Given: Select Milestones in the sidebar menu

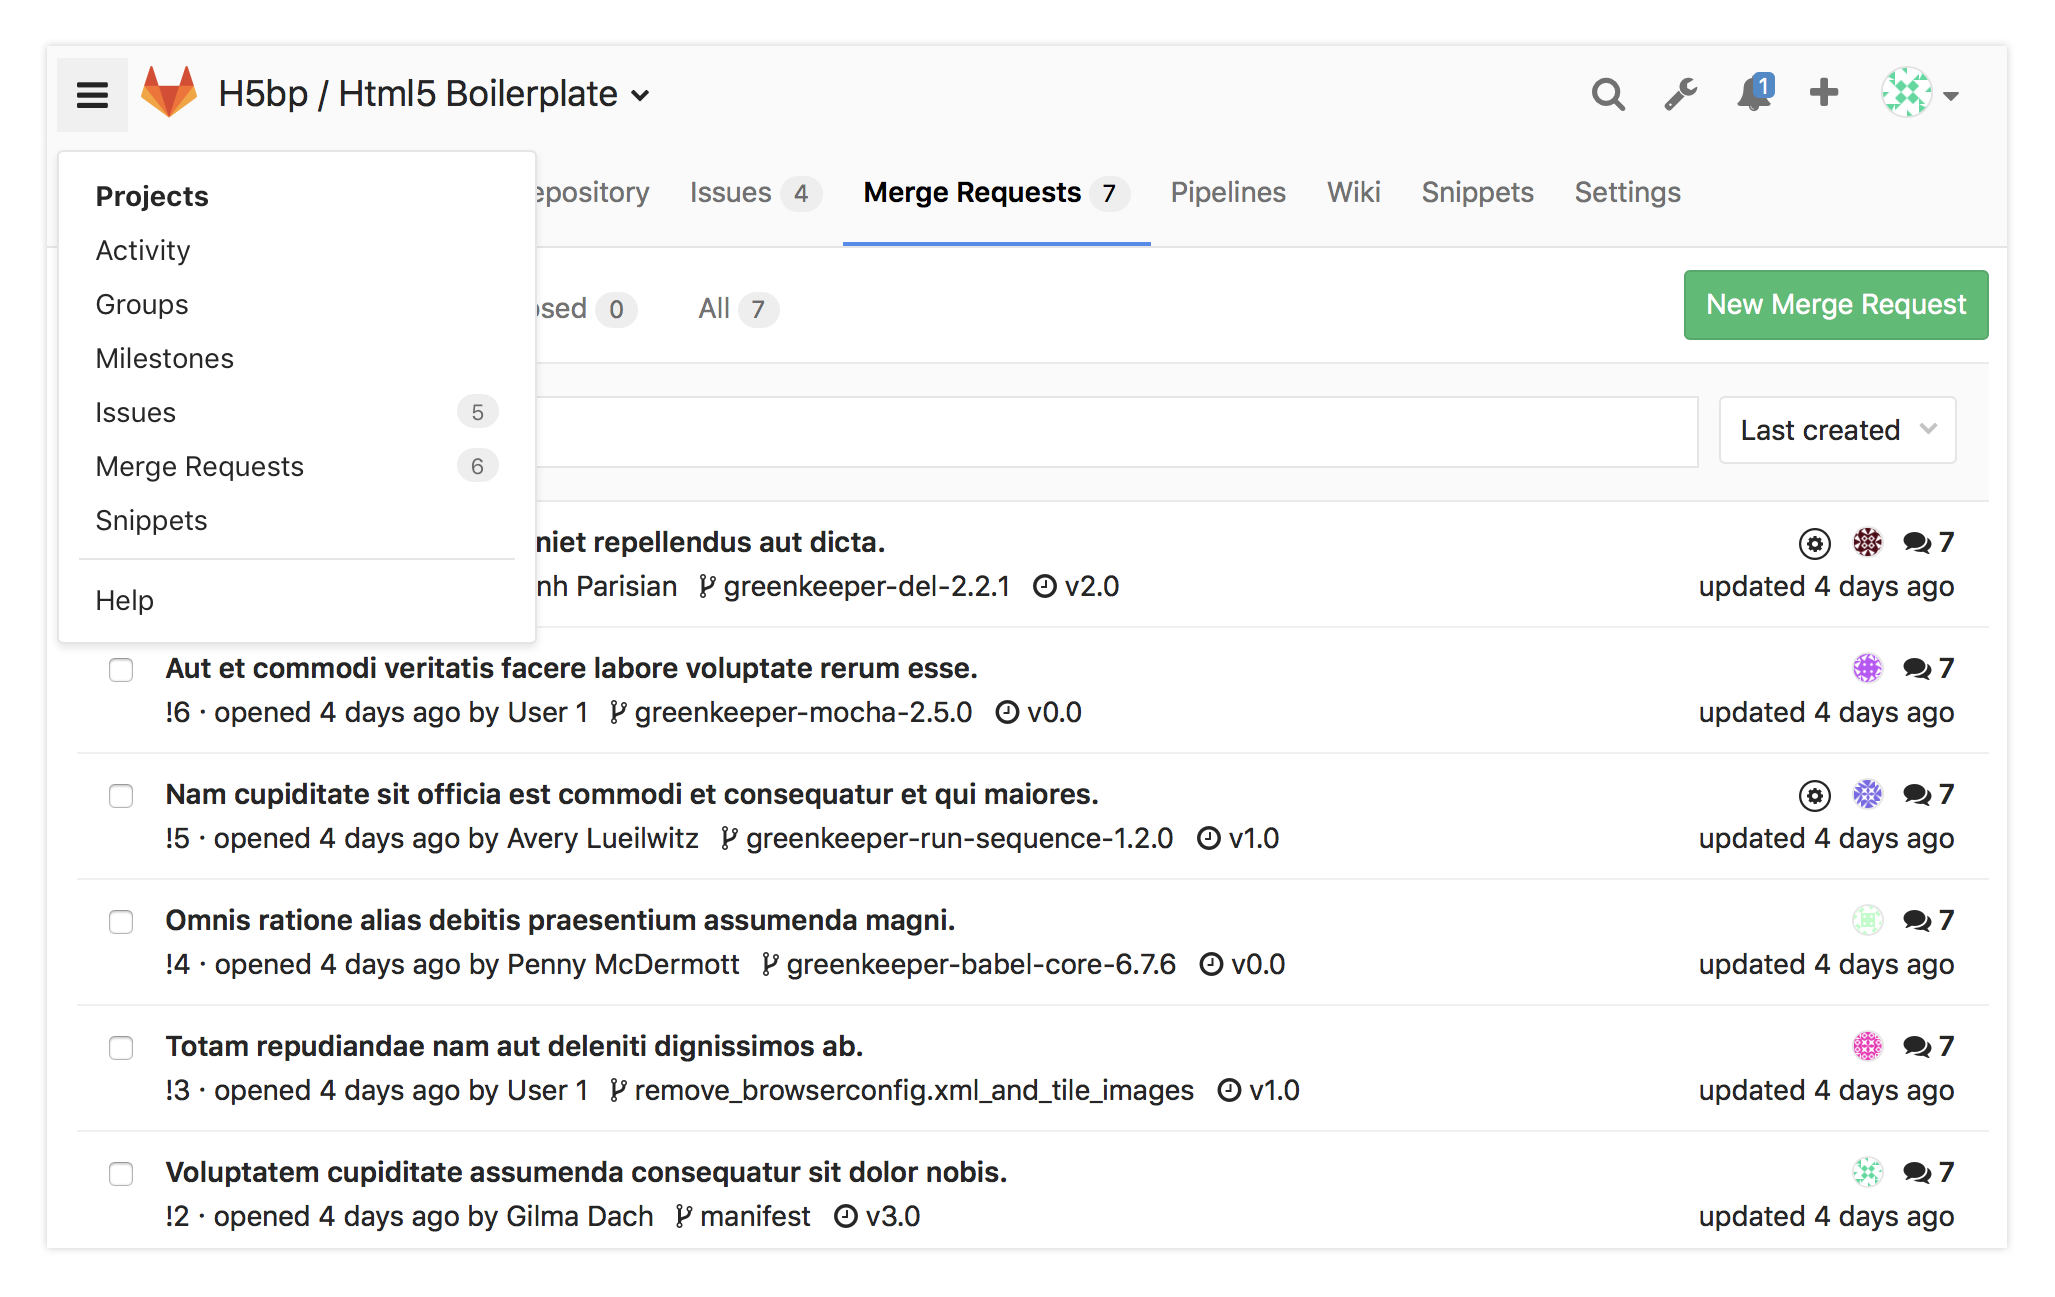Looking at the screenshot, I should [x=164, y=358].
